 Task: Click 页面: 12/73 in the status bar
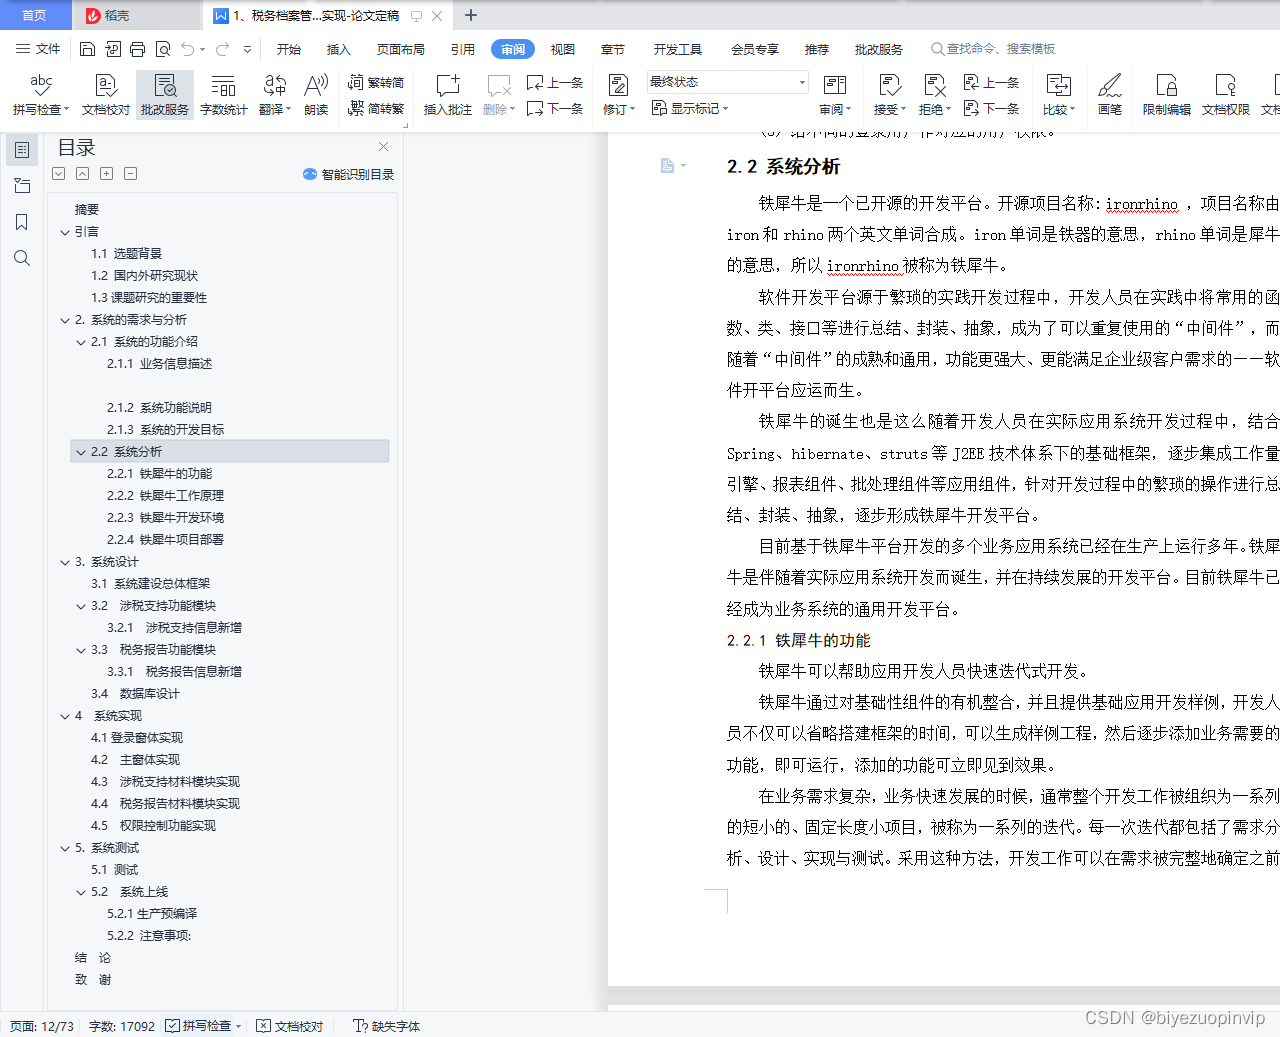pyautogui.click(x=42, y=1026)
